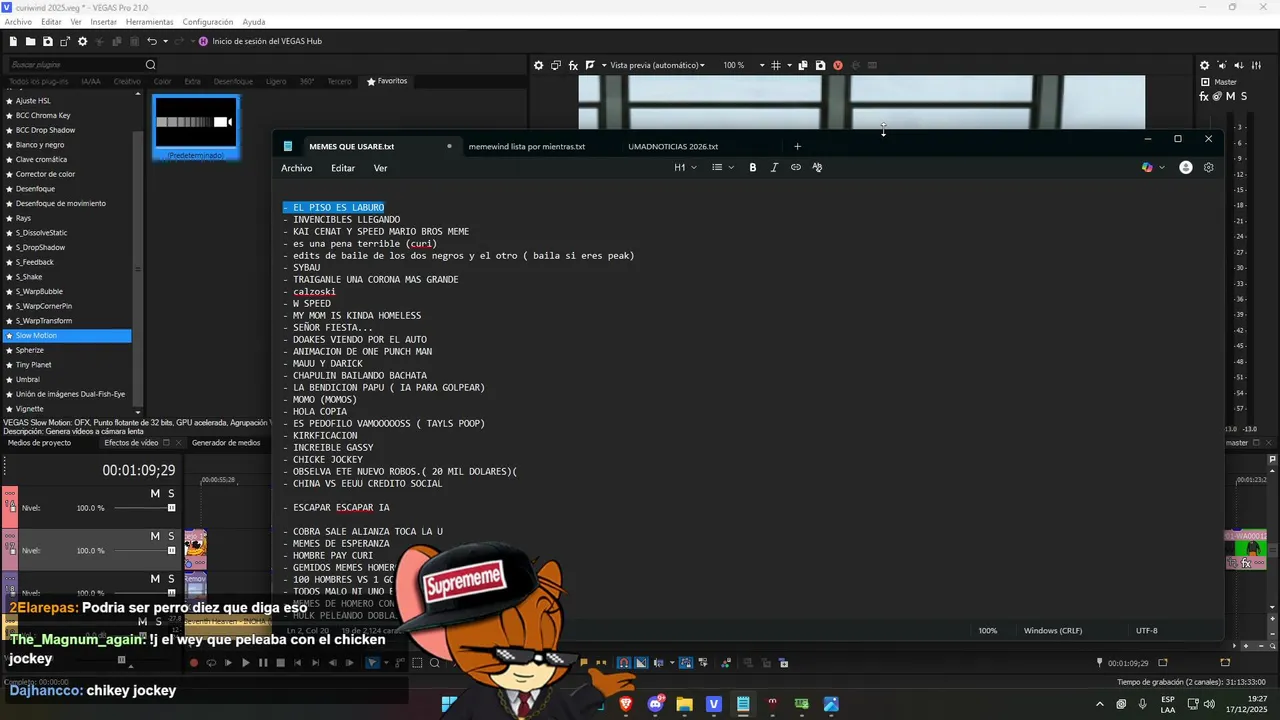Open the grid overlay dropdown arrow in preview
The image size is (1280, 720).
point(790,65)
